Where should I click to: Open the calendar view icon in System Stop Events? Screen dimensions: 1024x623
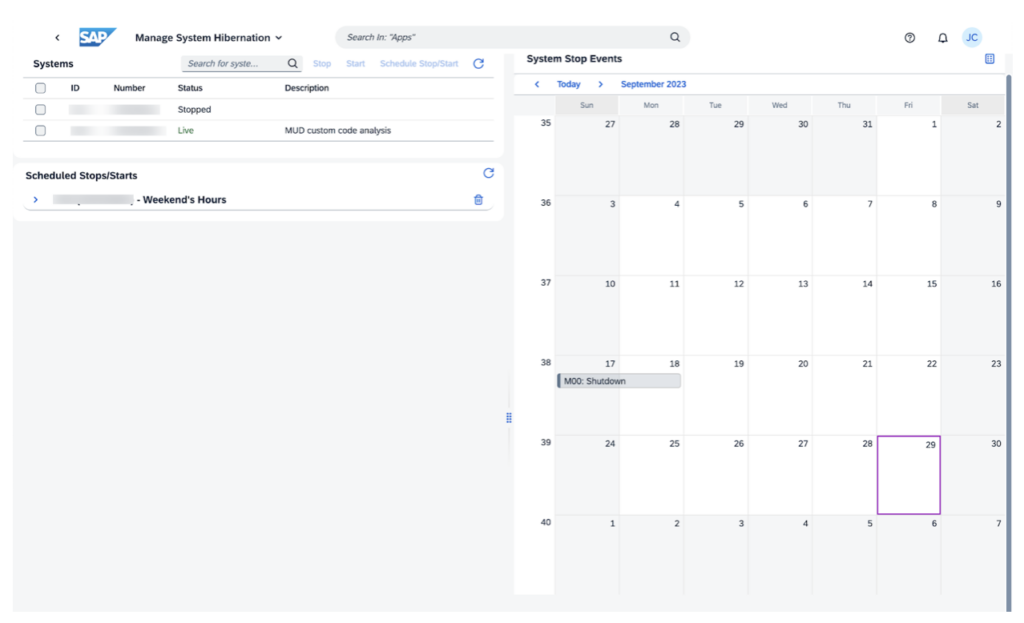click(989, 59)
